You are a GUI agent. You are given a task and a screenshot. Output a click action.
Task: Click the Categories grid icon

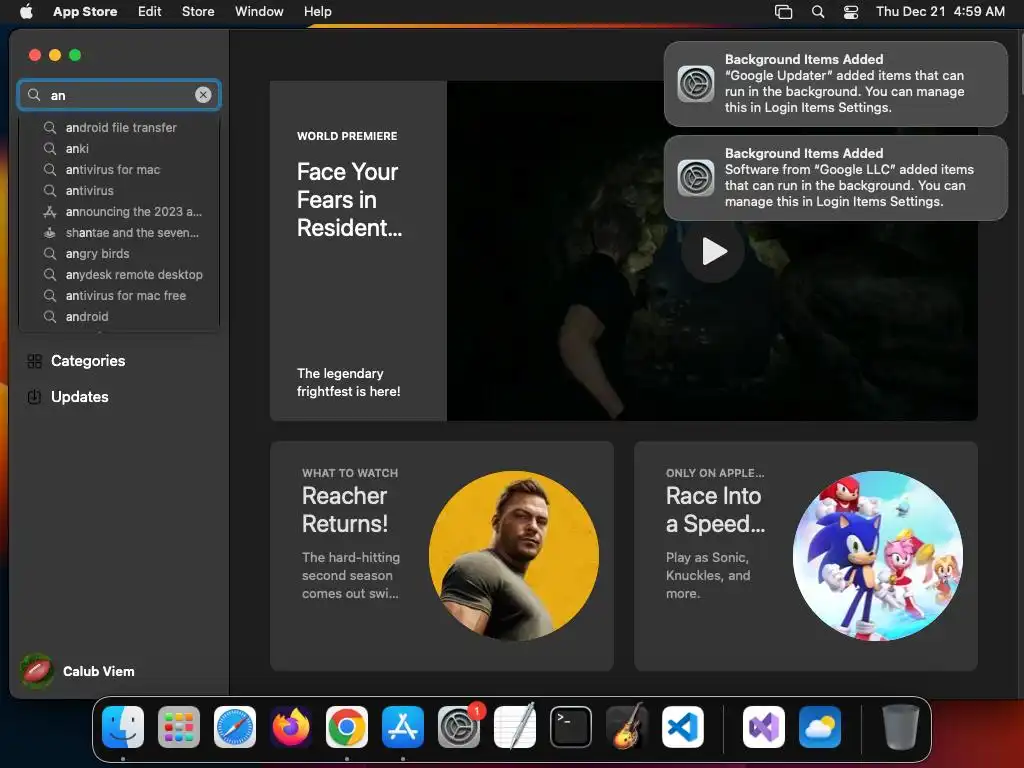(35, 361)
